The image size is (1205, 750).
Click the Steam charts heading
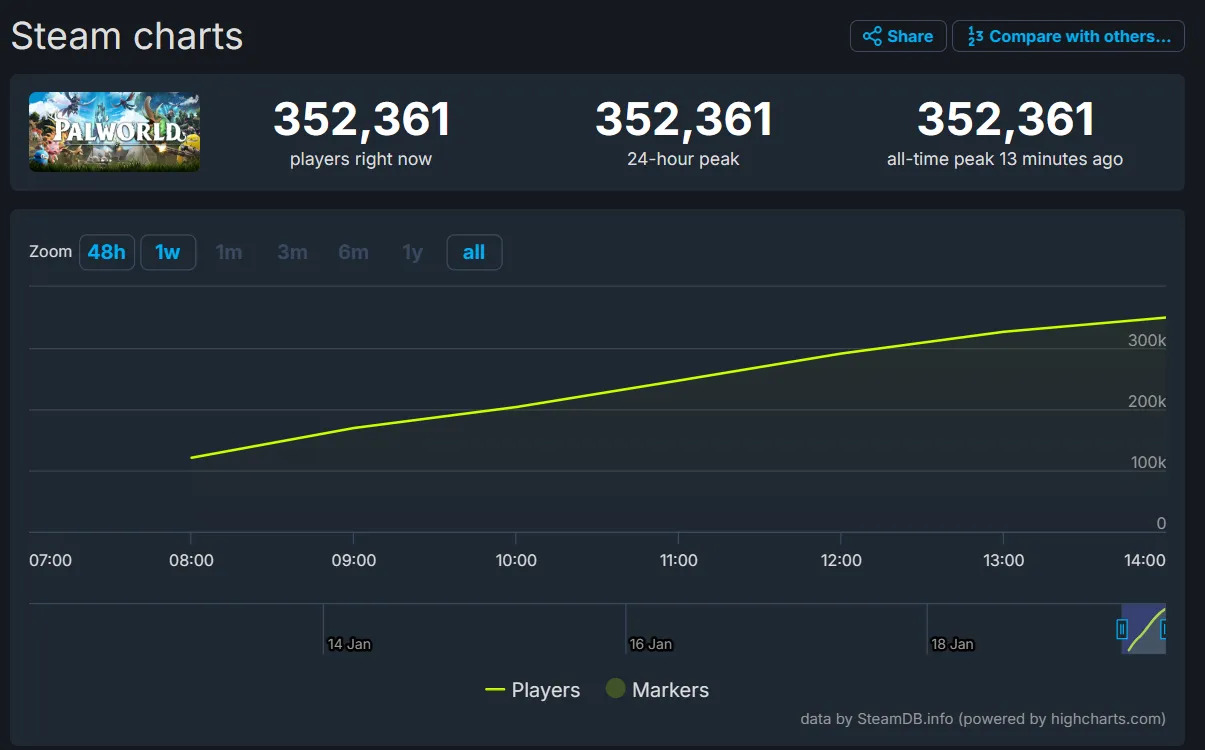pos(127,37)
